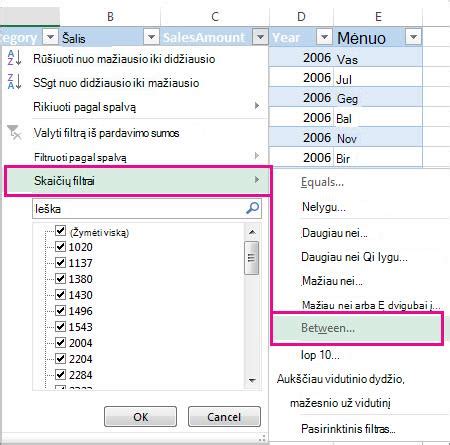Toggle the (Žymėti viską) checkbox
450x445 pixels.
(60, 230)
